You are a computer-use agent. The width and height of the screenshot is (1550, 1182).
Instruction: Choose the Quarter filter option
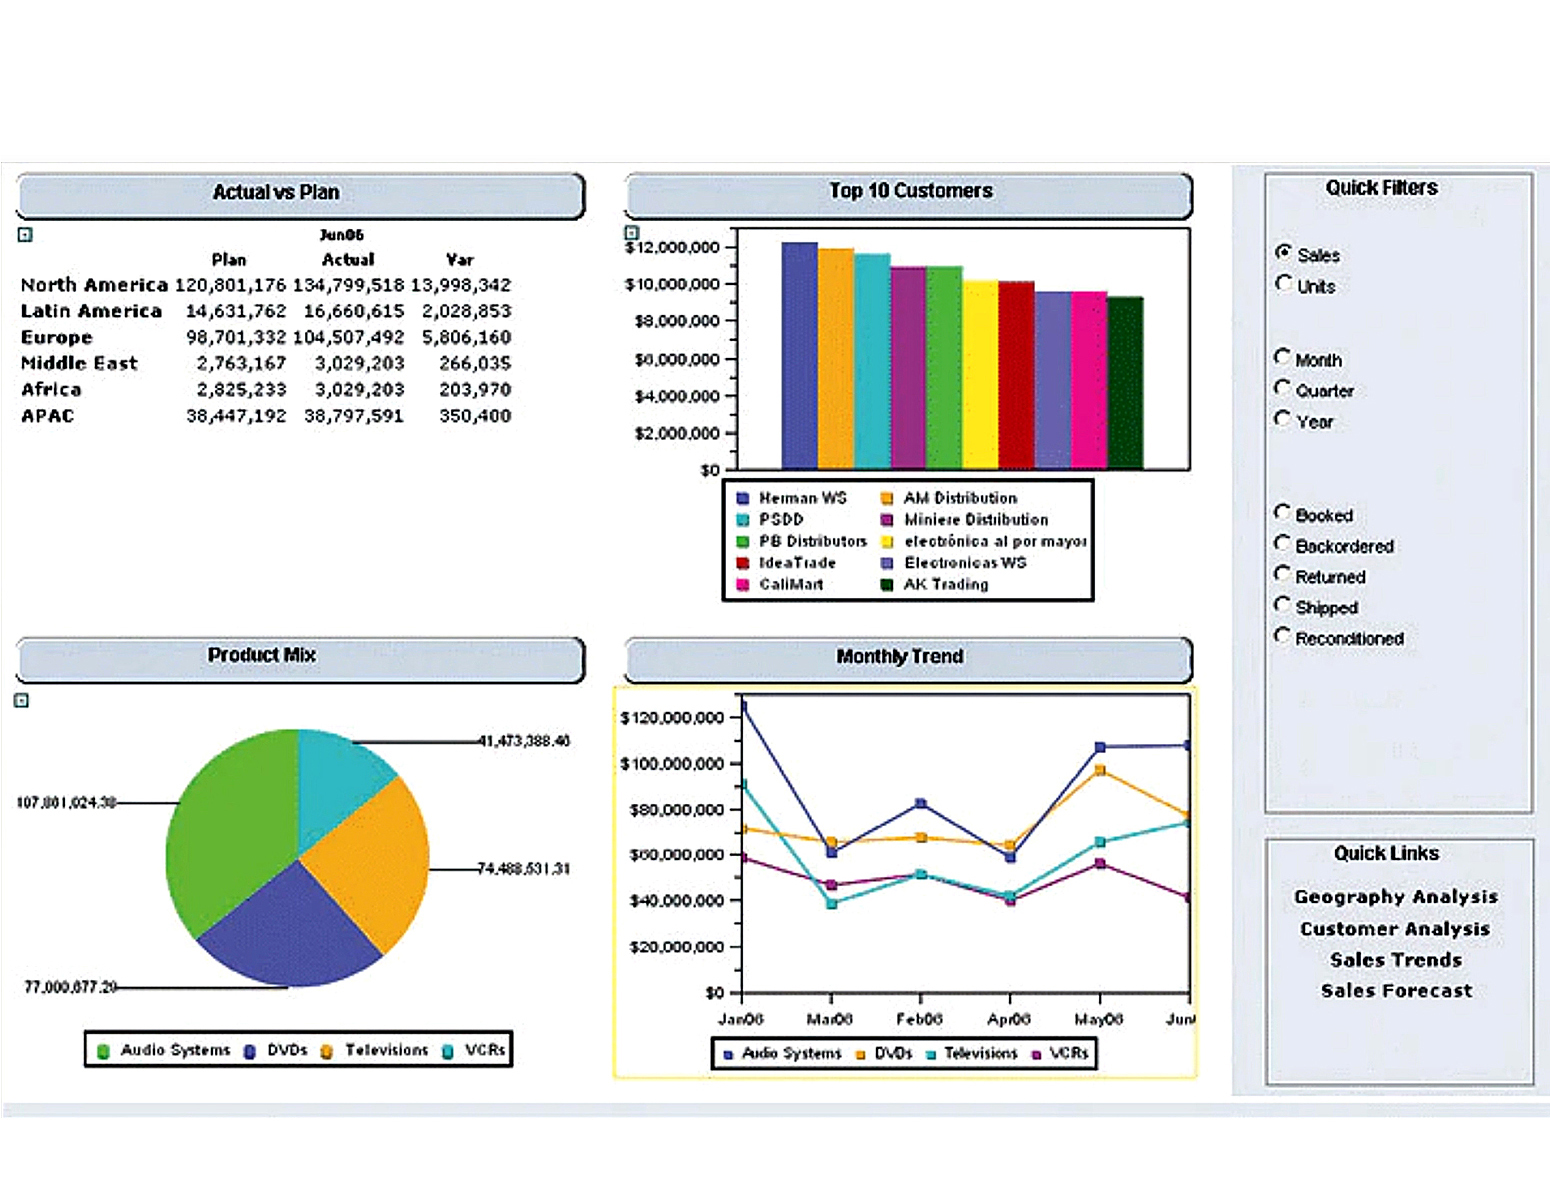click(1282, 388)
